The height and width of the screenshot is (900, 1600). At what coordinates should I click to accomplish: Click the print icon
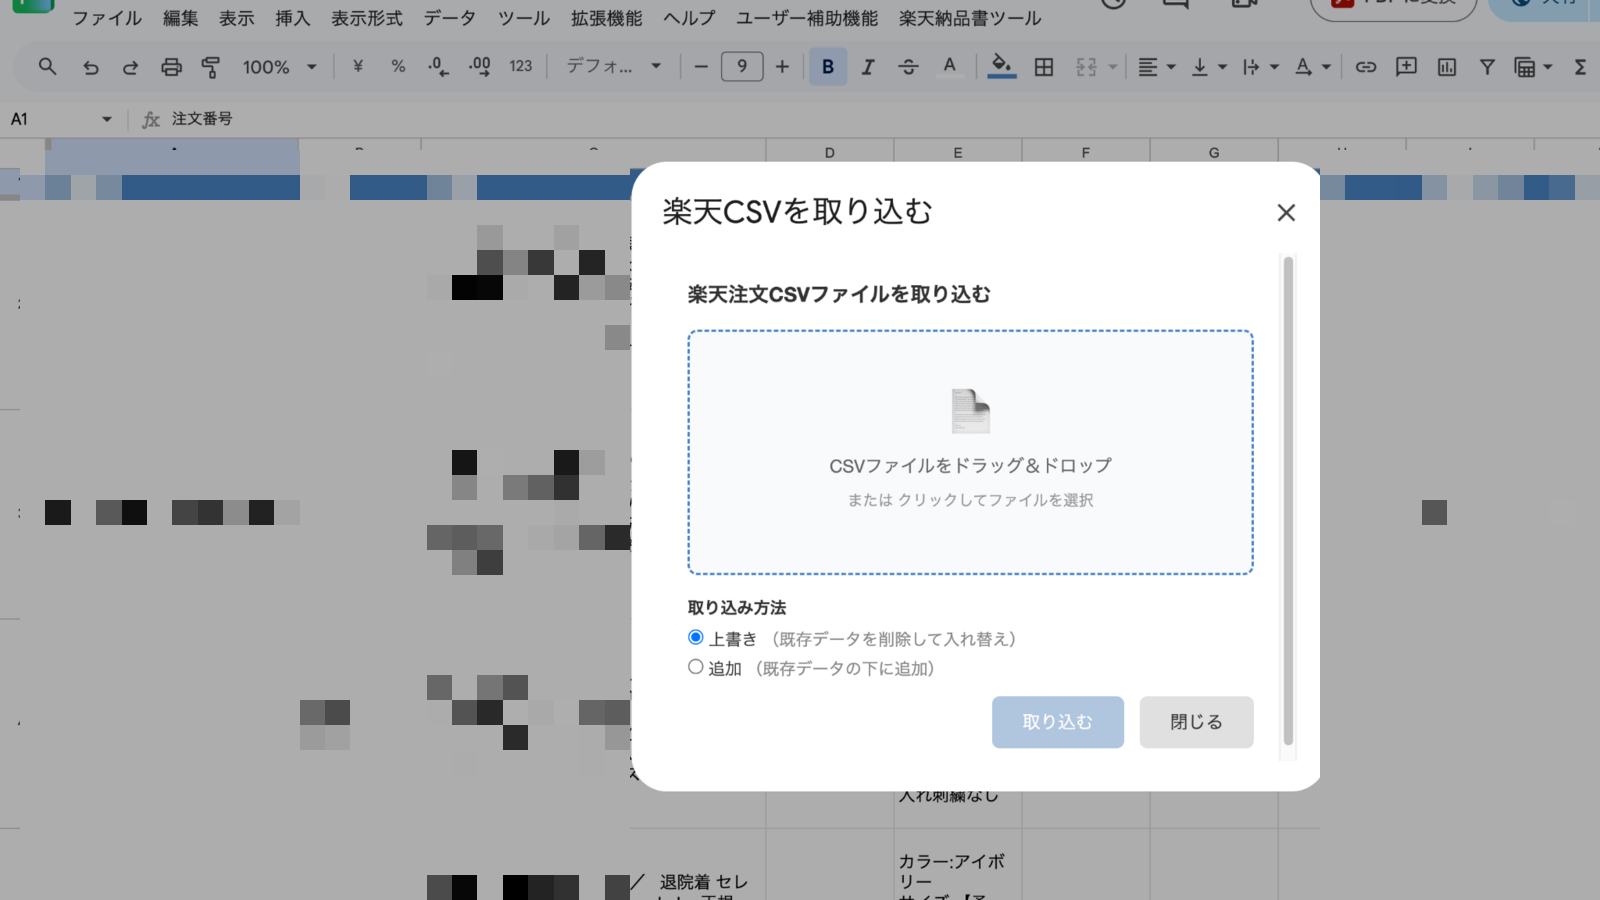point(171,67)
